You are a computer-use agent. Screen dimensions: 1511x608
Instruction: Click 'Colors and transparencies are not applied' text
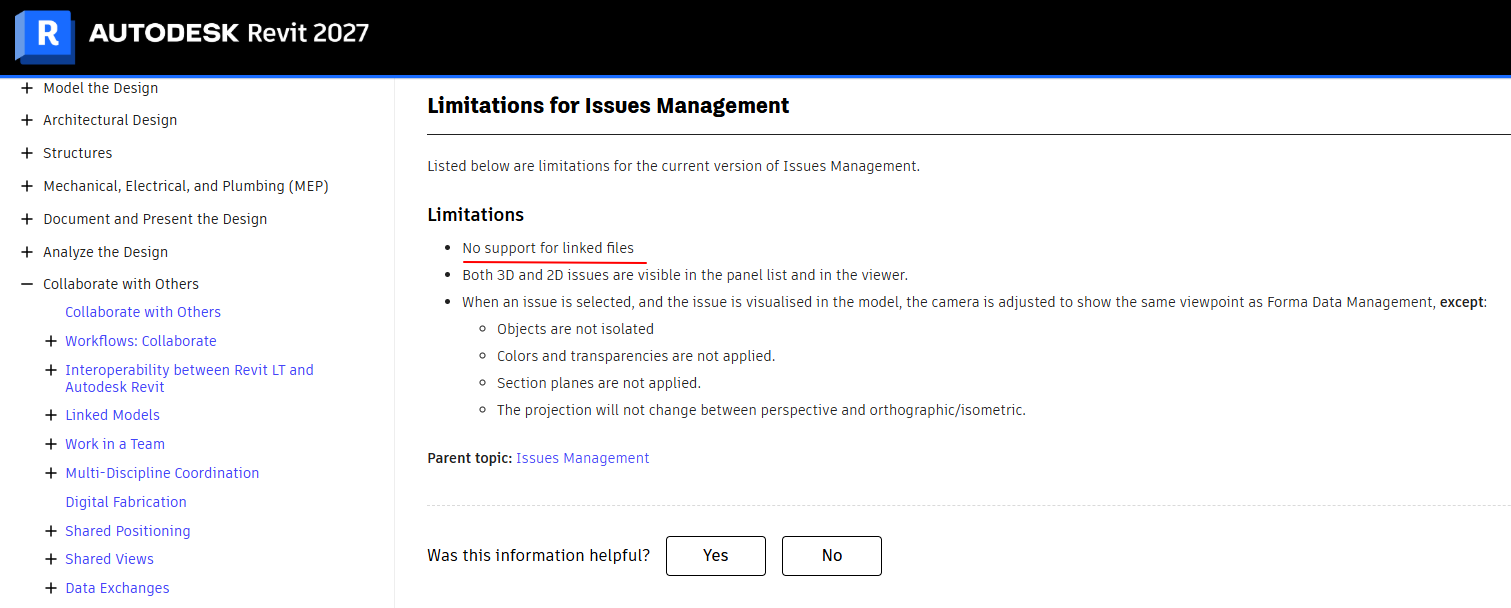point(636,356)
